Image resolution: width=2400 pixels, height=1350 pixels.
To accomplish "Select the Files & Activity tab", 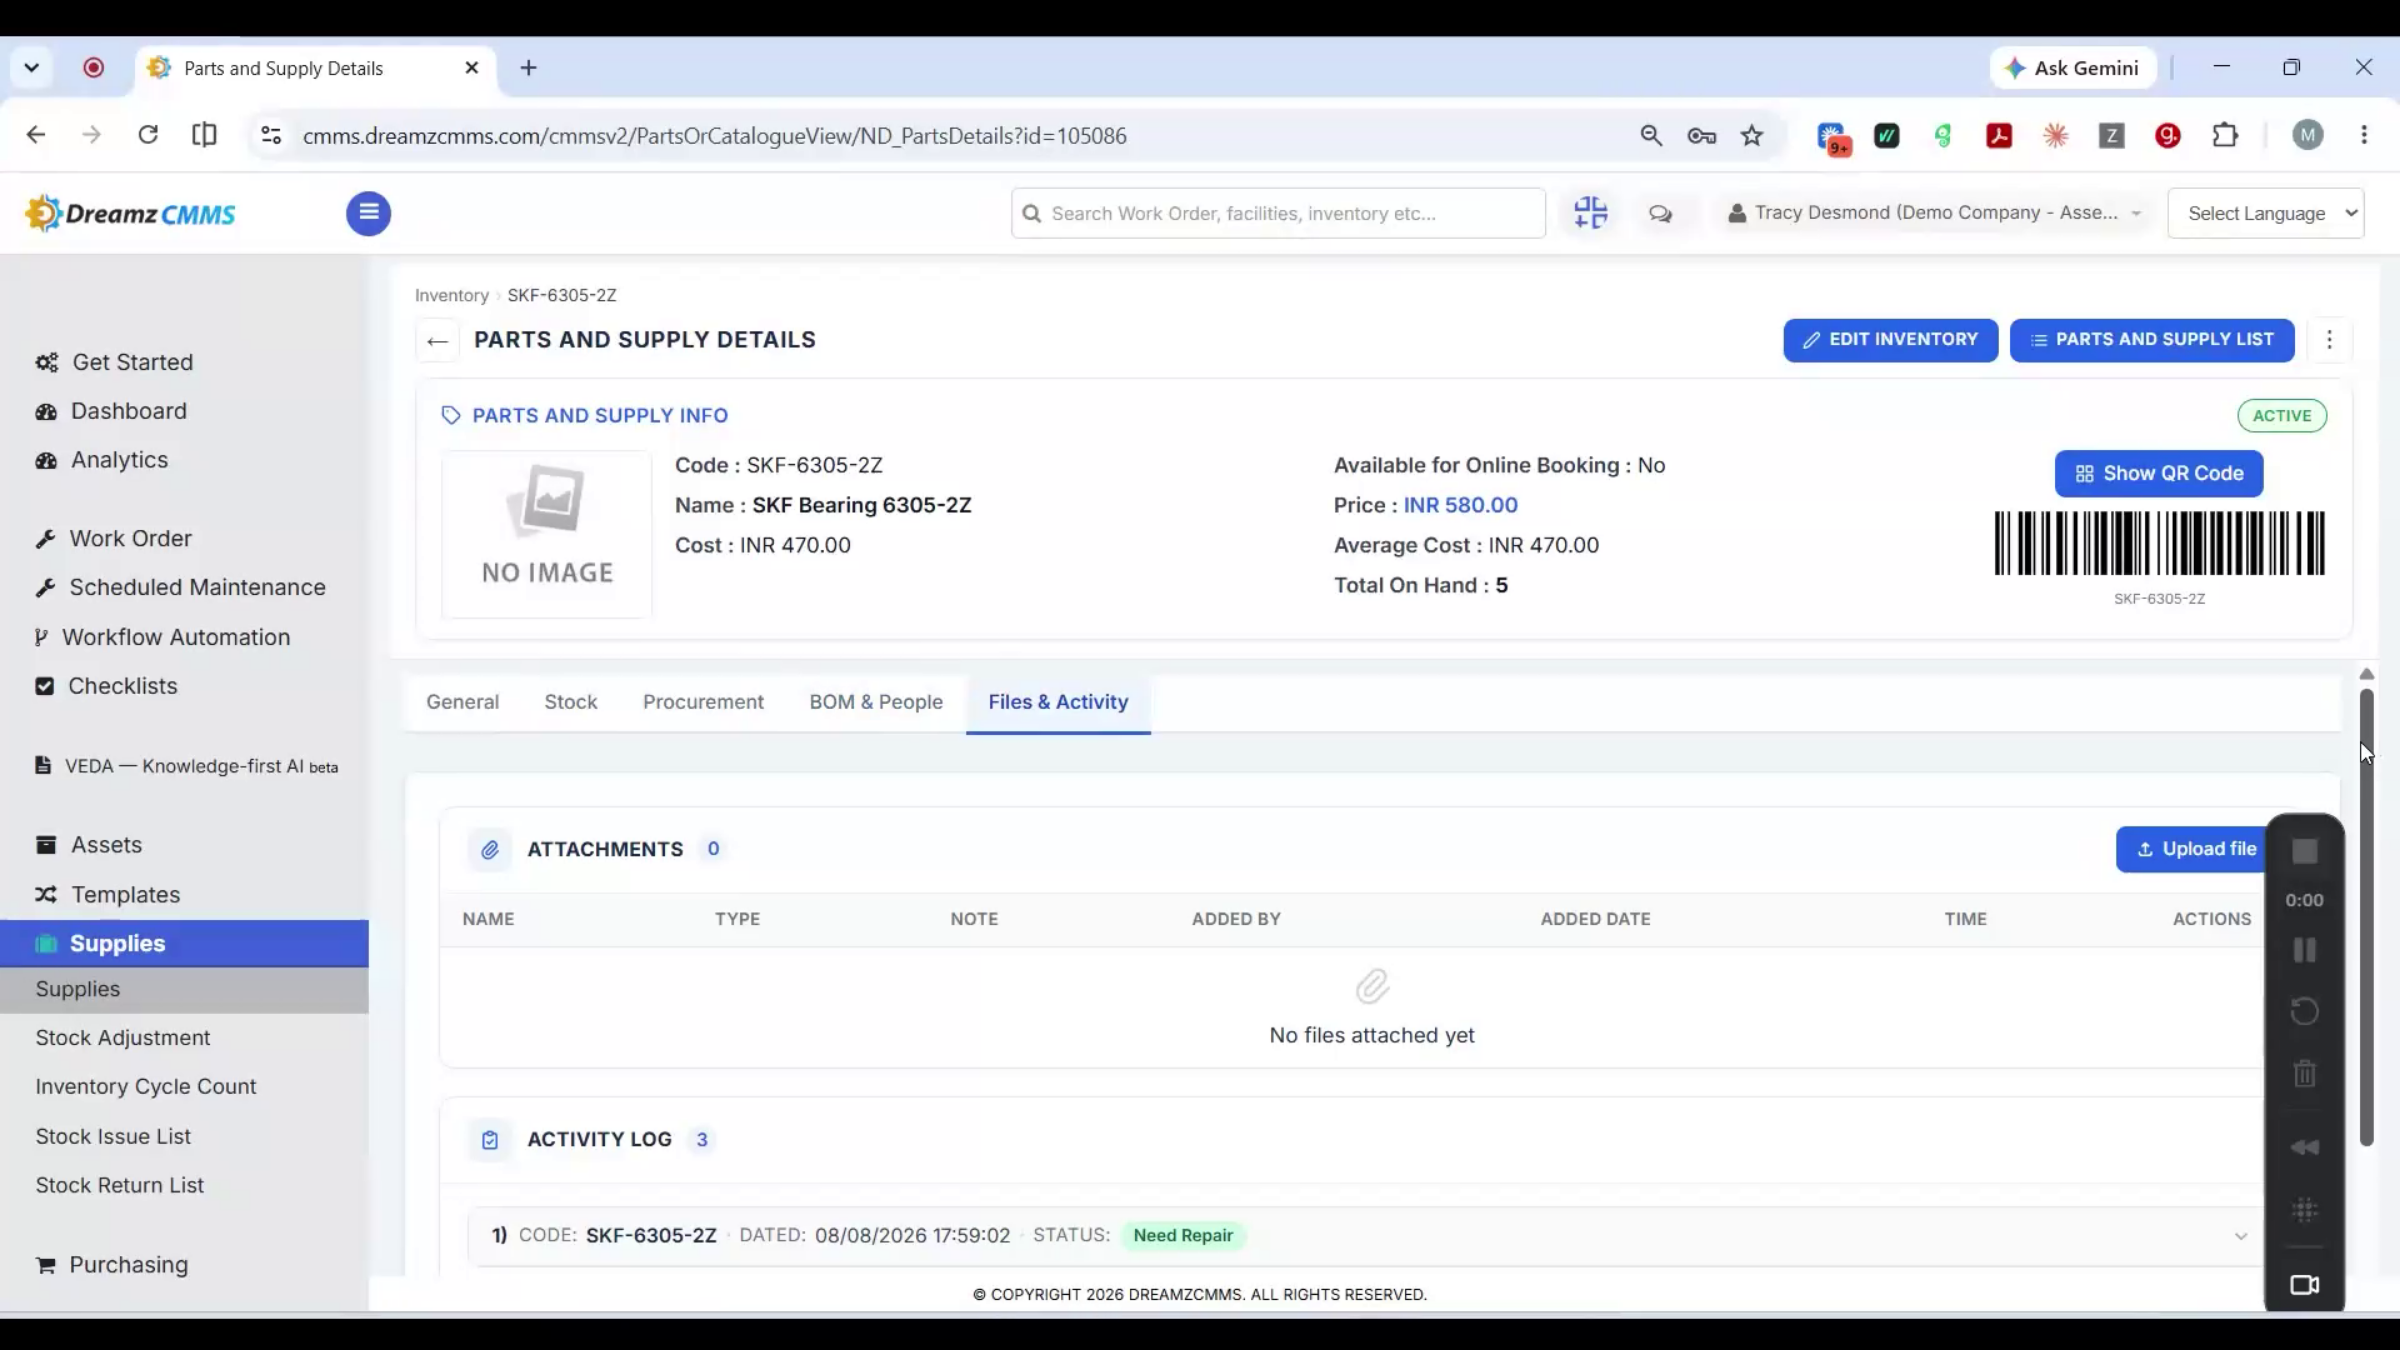I will (x=1058, y=702).
